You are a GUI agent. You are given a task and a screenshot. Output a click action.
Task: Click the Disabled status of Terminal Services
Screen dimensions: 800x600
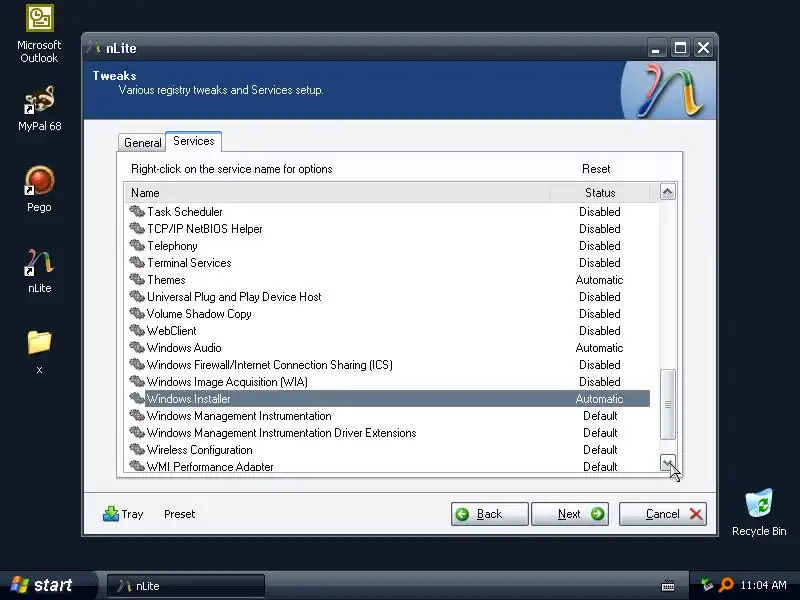click(x=599, y=263)
